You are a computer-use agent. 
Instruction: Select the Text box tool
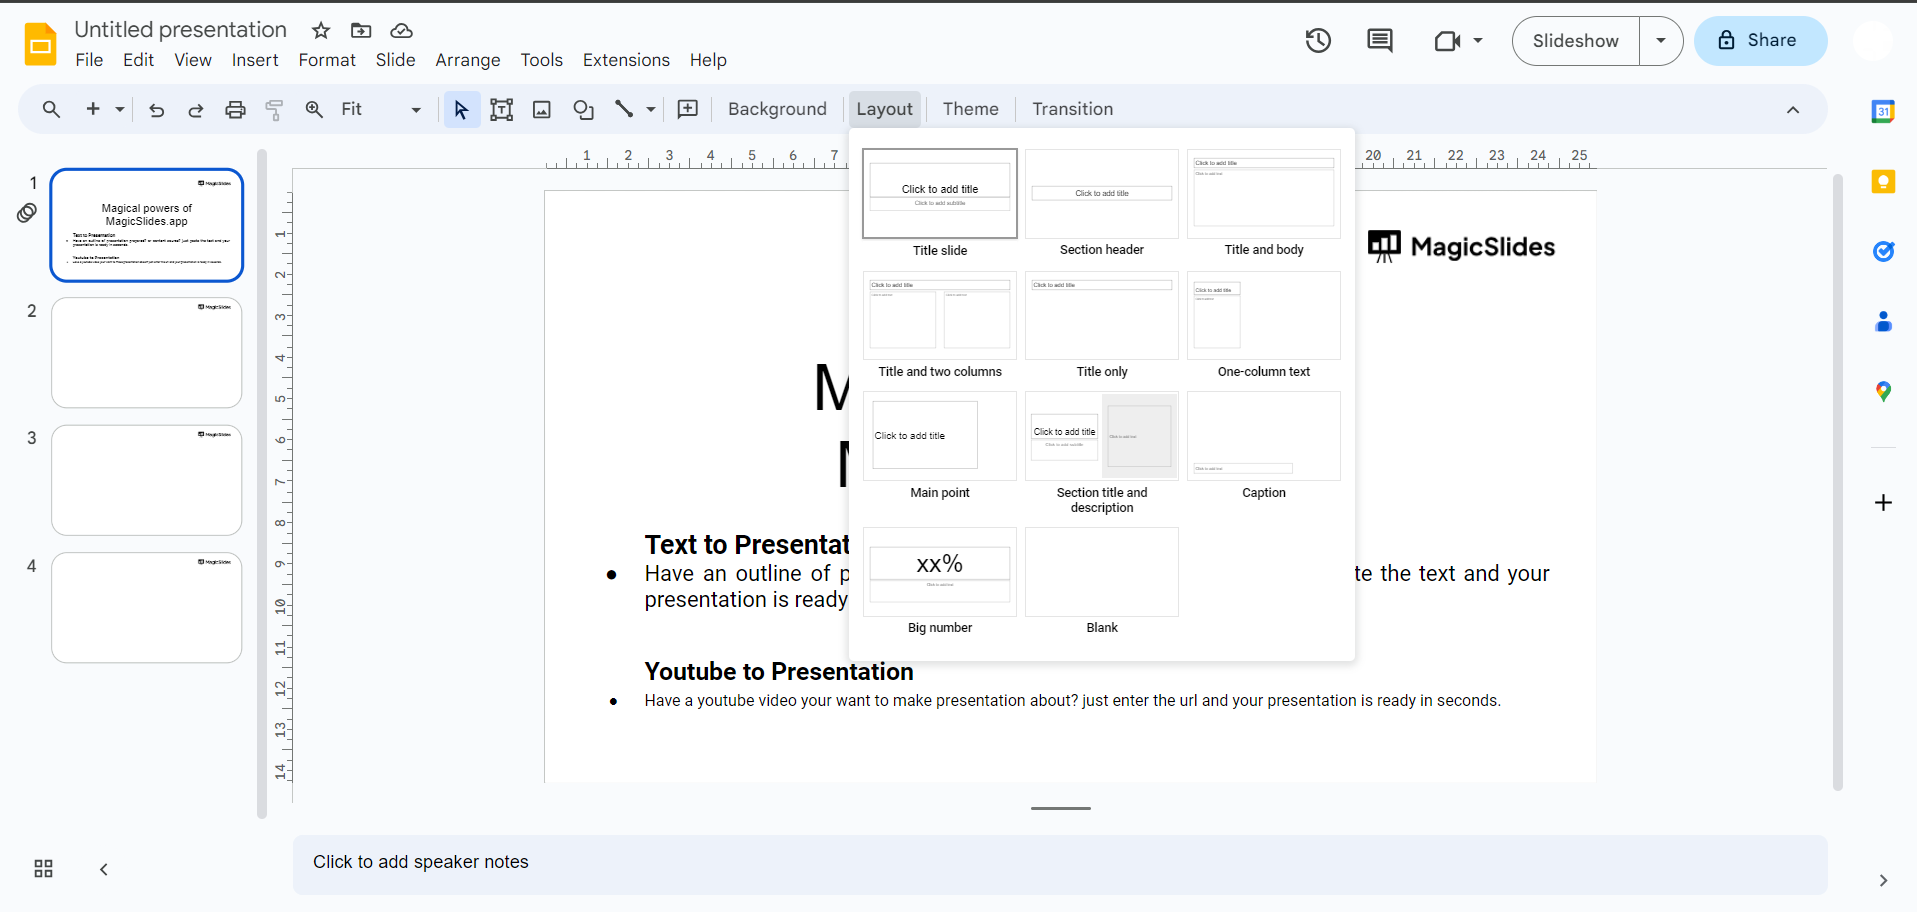click(x=501, y=110)
